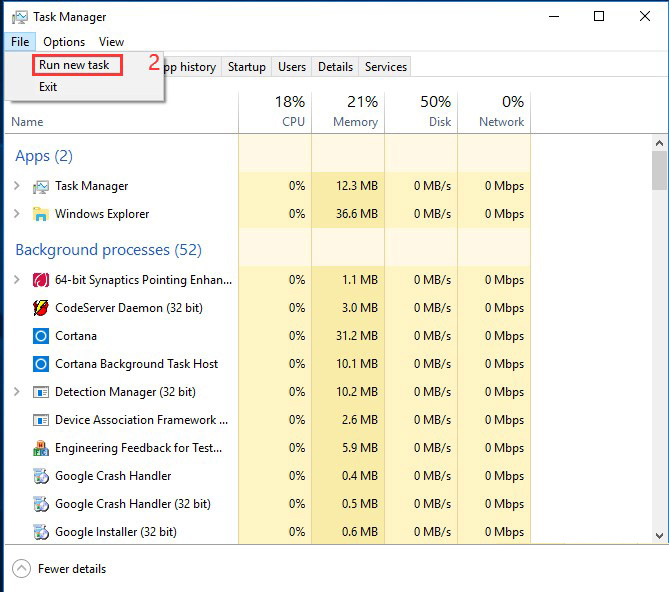The image size is (669, 592).
Task: Click the scrollbar up arrow
Action: coord(659,143)
